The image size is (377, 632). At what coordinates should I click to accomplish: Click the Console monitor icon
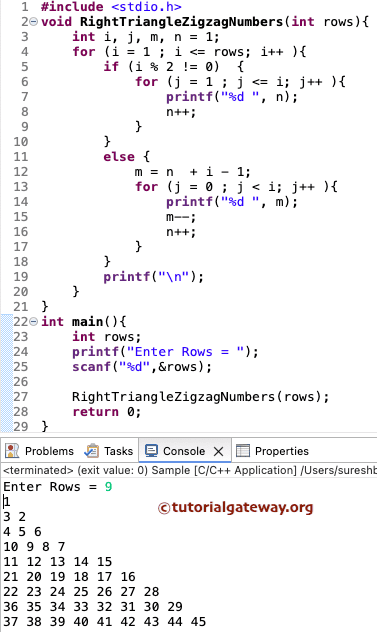pos(151,451)
